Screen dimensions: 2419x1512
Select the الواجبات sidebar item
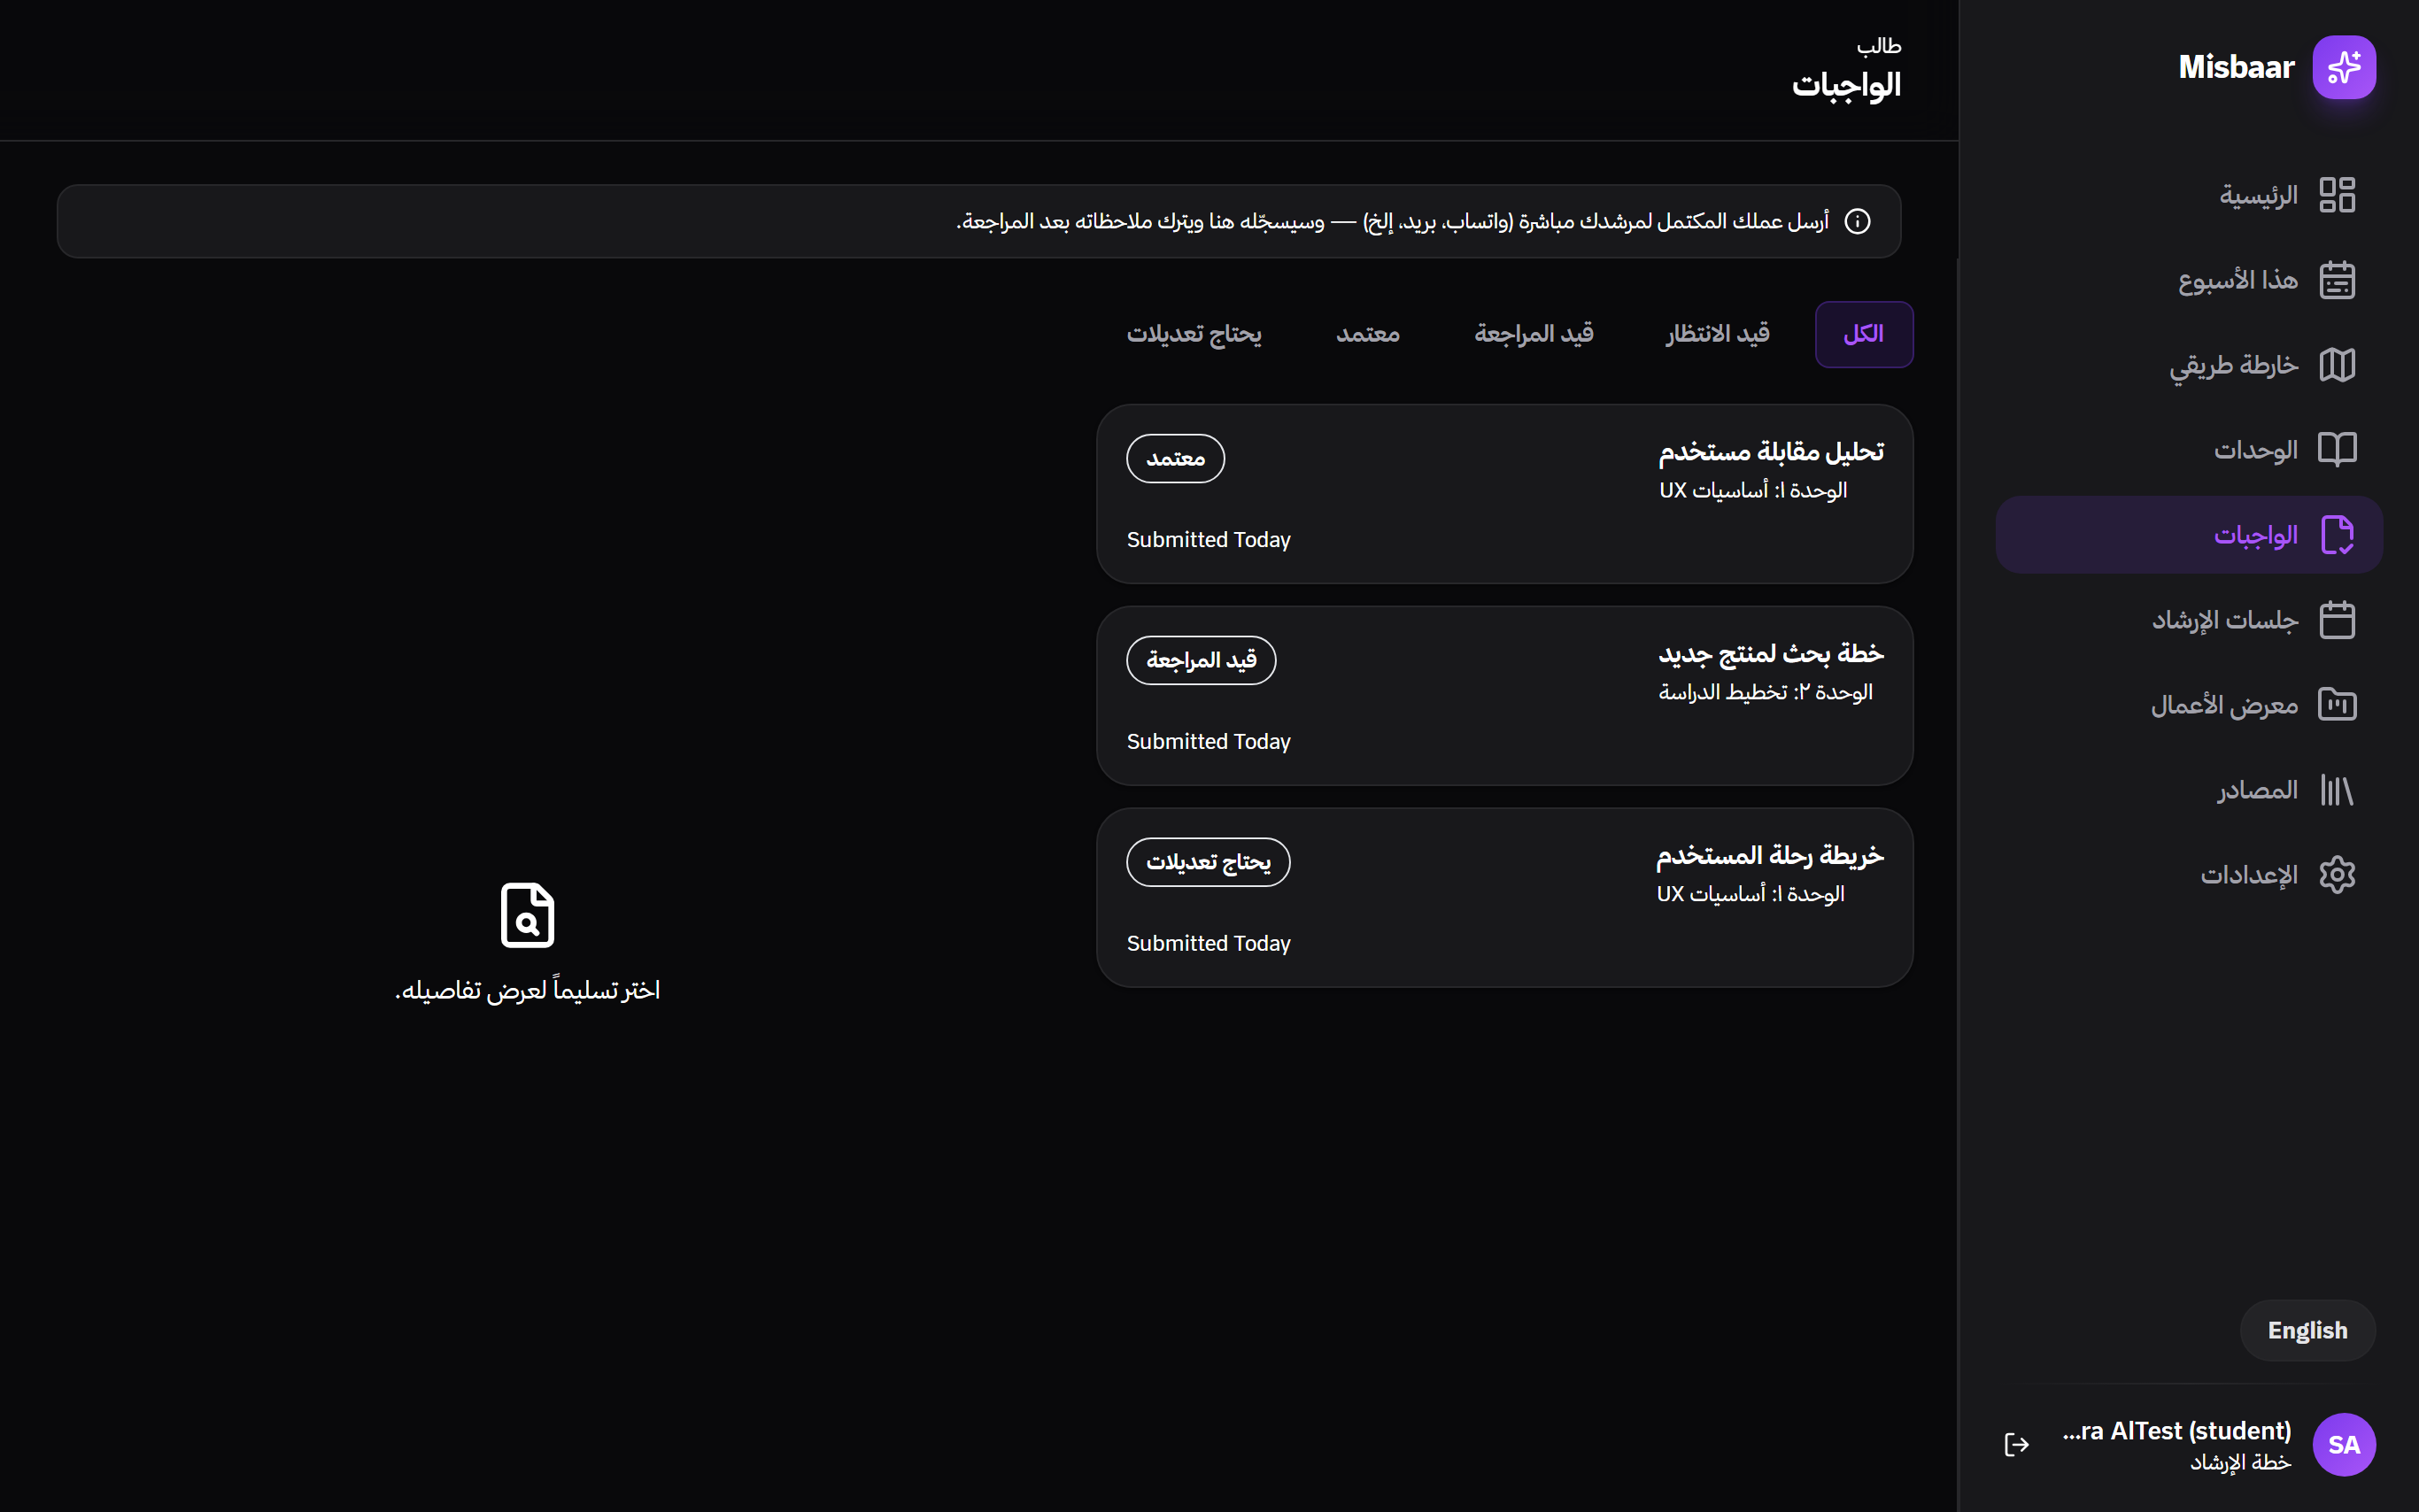point(2188,535)
